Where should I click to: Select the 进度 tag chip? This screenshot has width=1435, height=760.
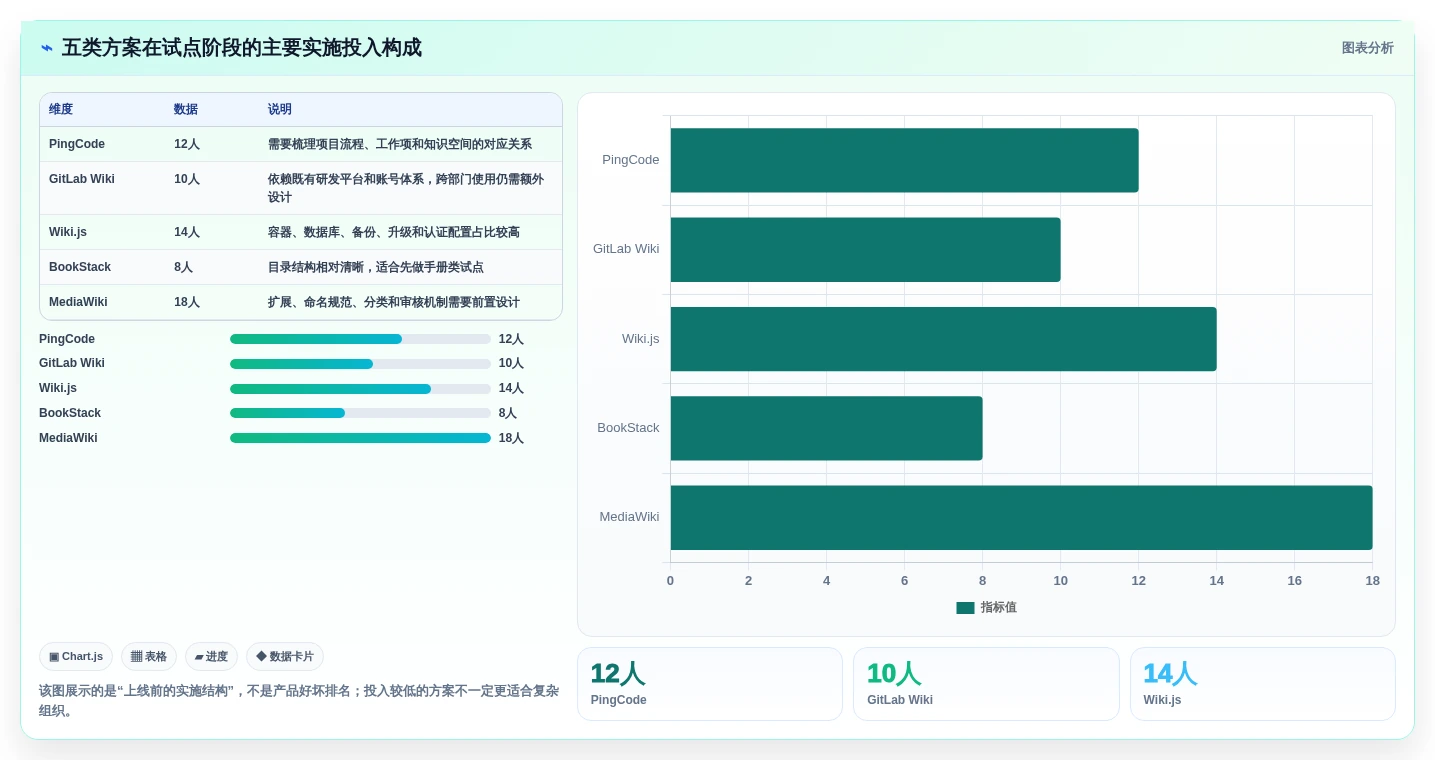pos(211,657)
